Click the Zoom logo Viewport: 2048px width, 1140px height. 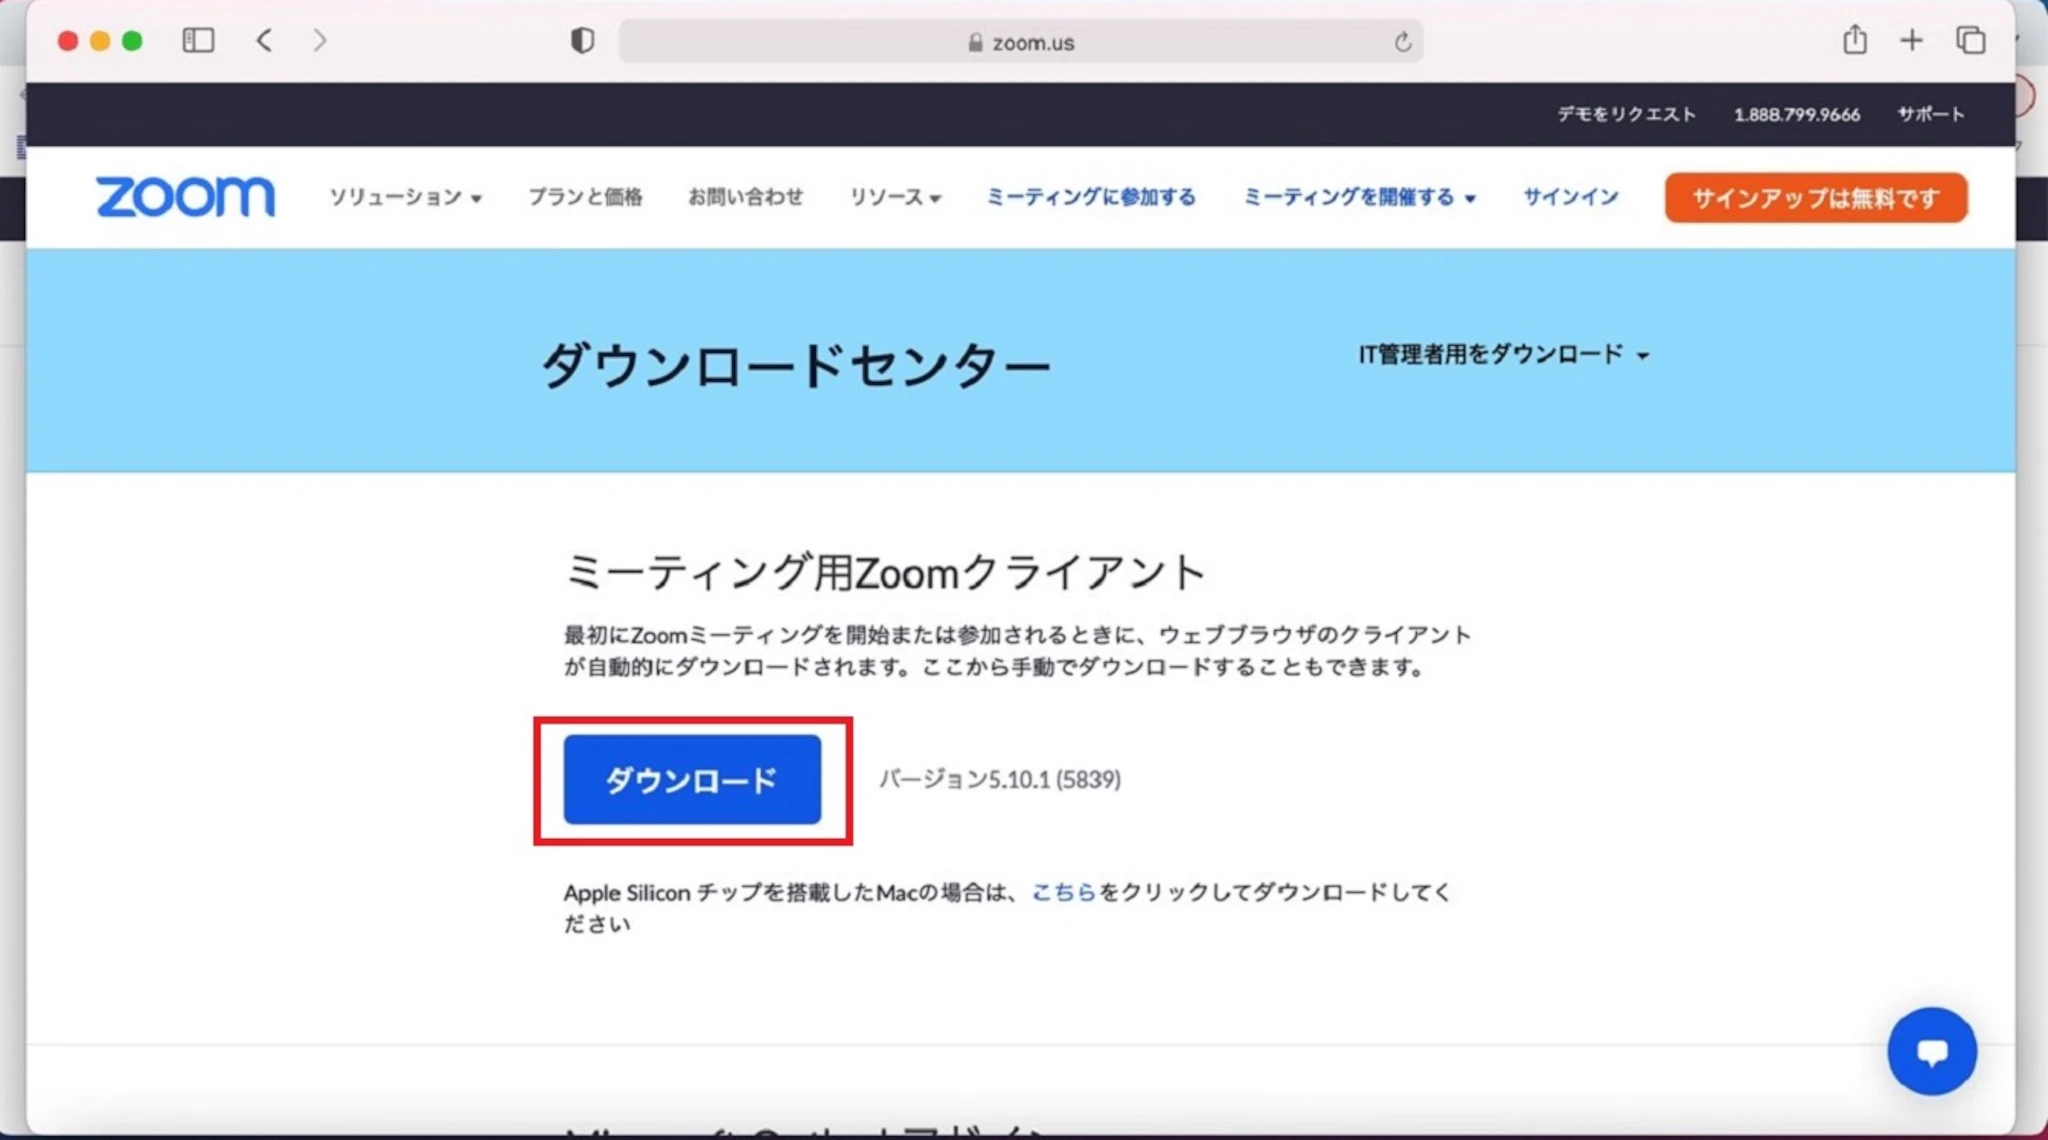(x=185, y=197)
